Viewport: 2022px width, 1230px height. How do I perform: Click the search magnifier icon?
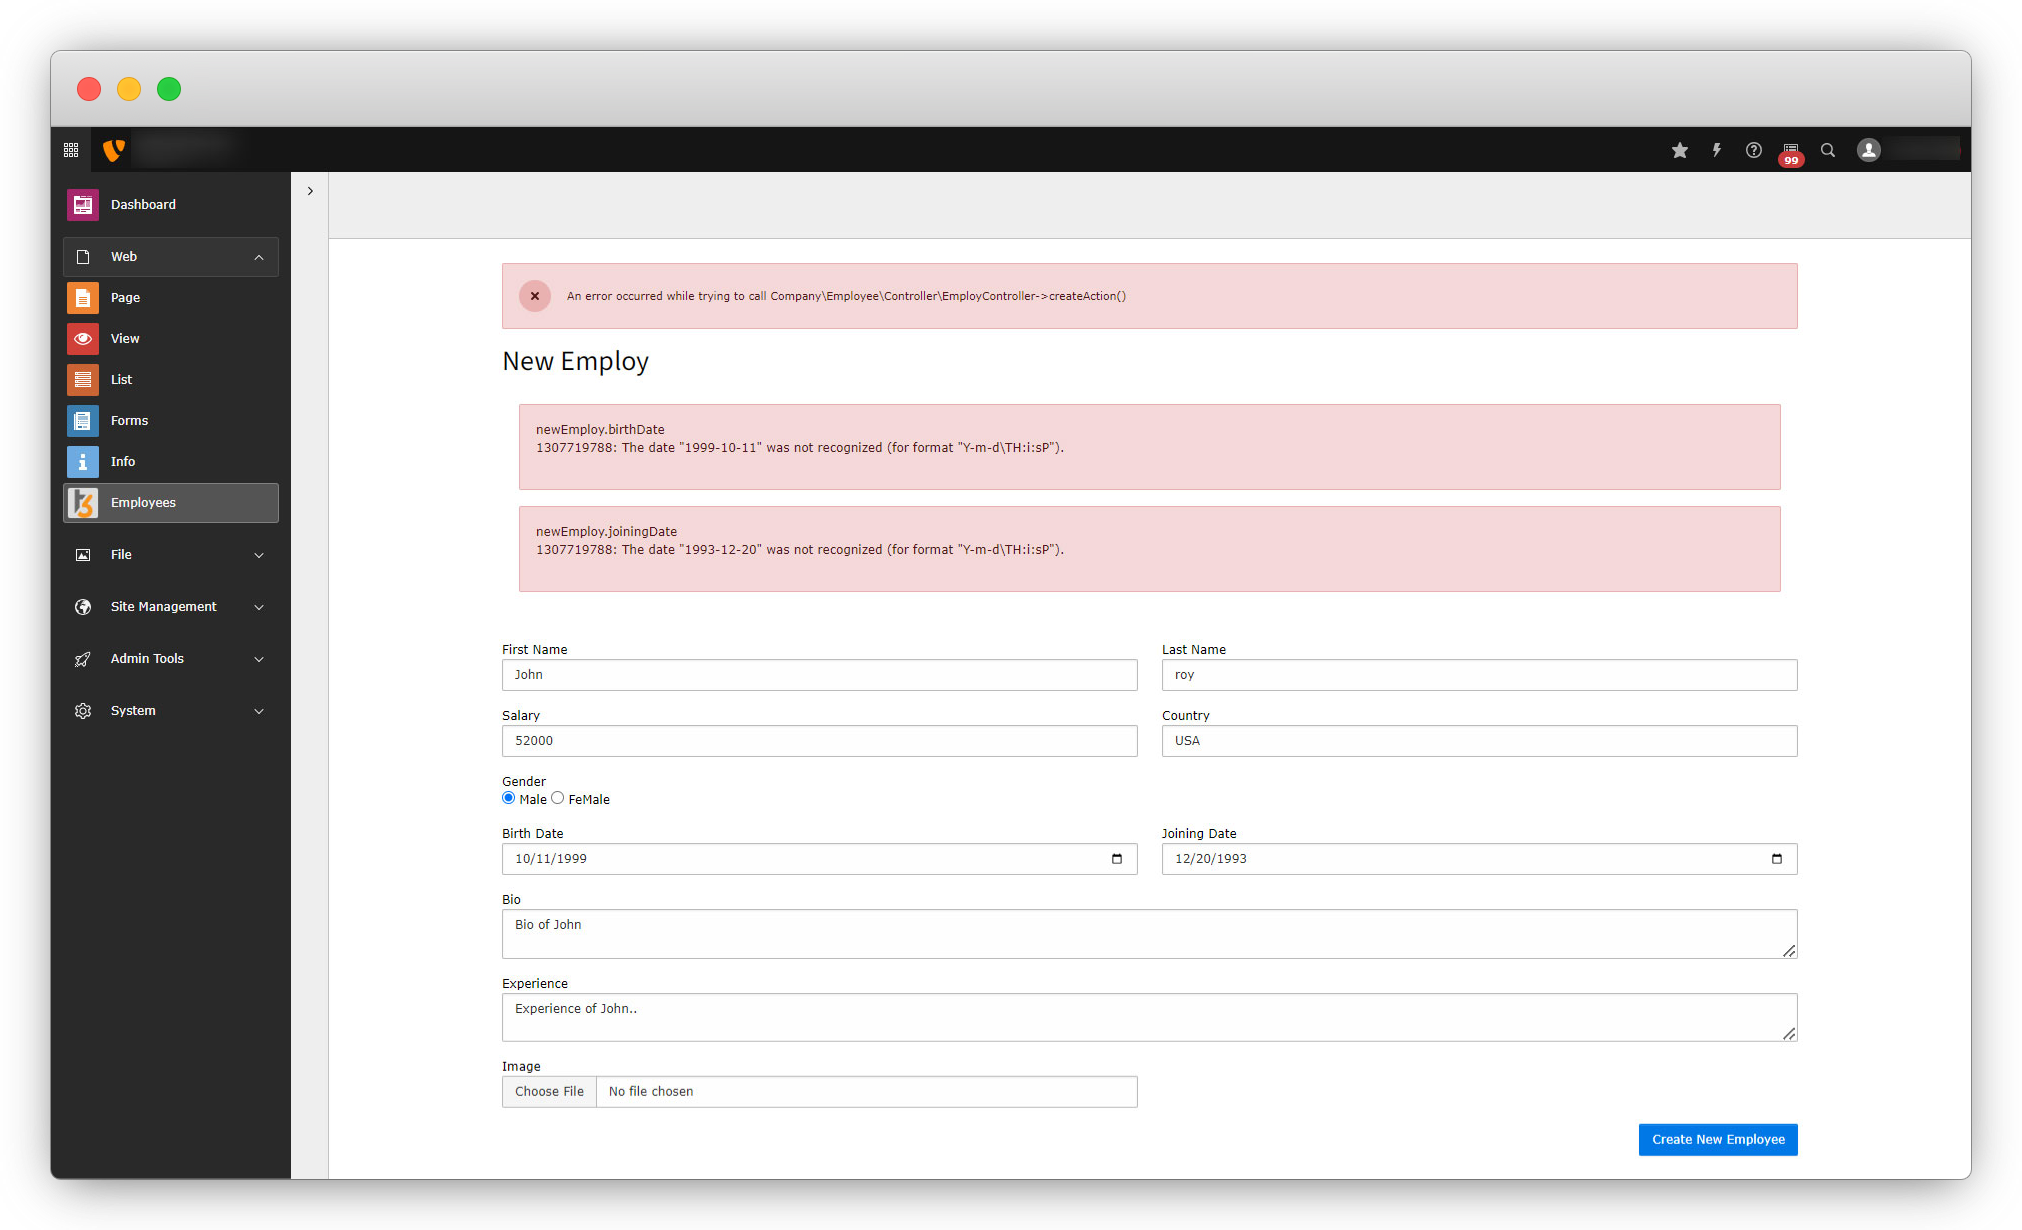[1828, 150]
